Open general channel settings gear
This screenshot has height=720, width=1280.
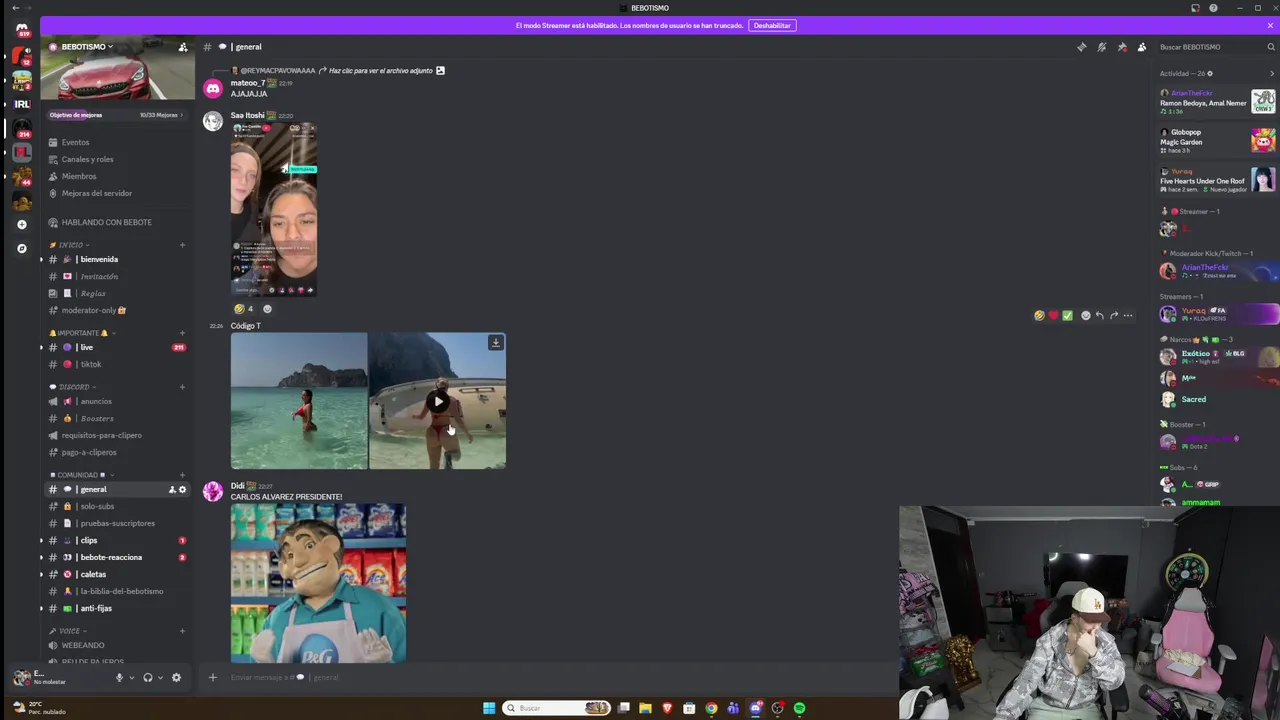tap(182, 490)
